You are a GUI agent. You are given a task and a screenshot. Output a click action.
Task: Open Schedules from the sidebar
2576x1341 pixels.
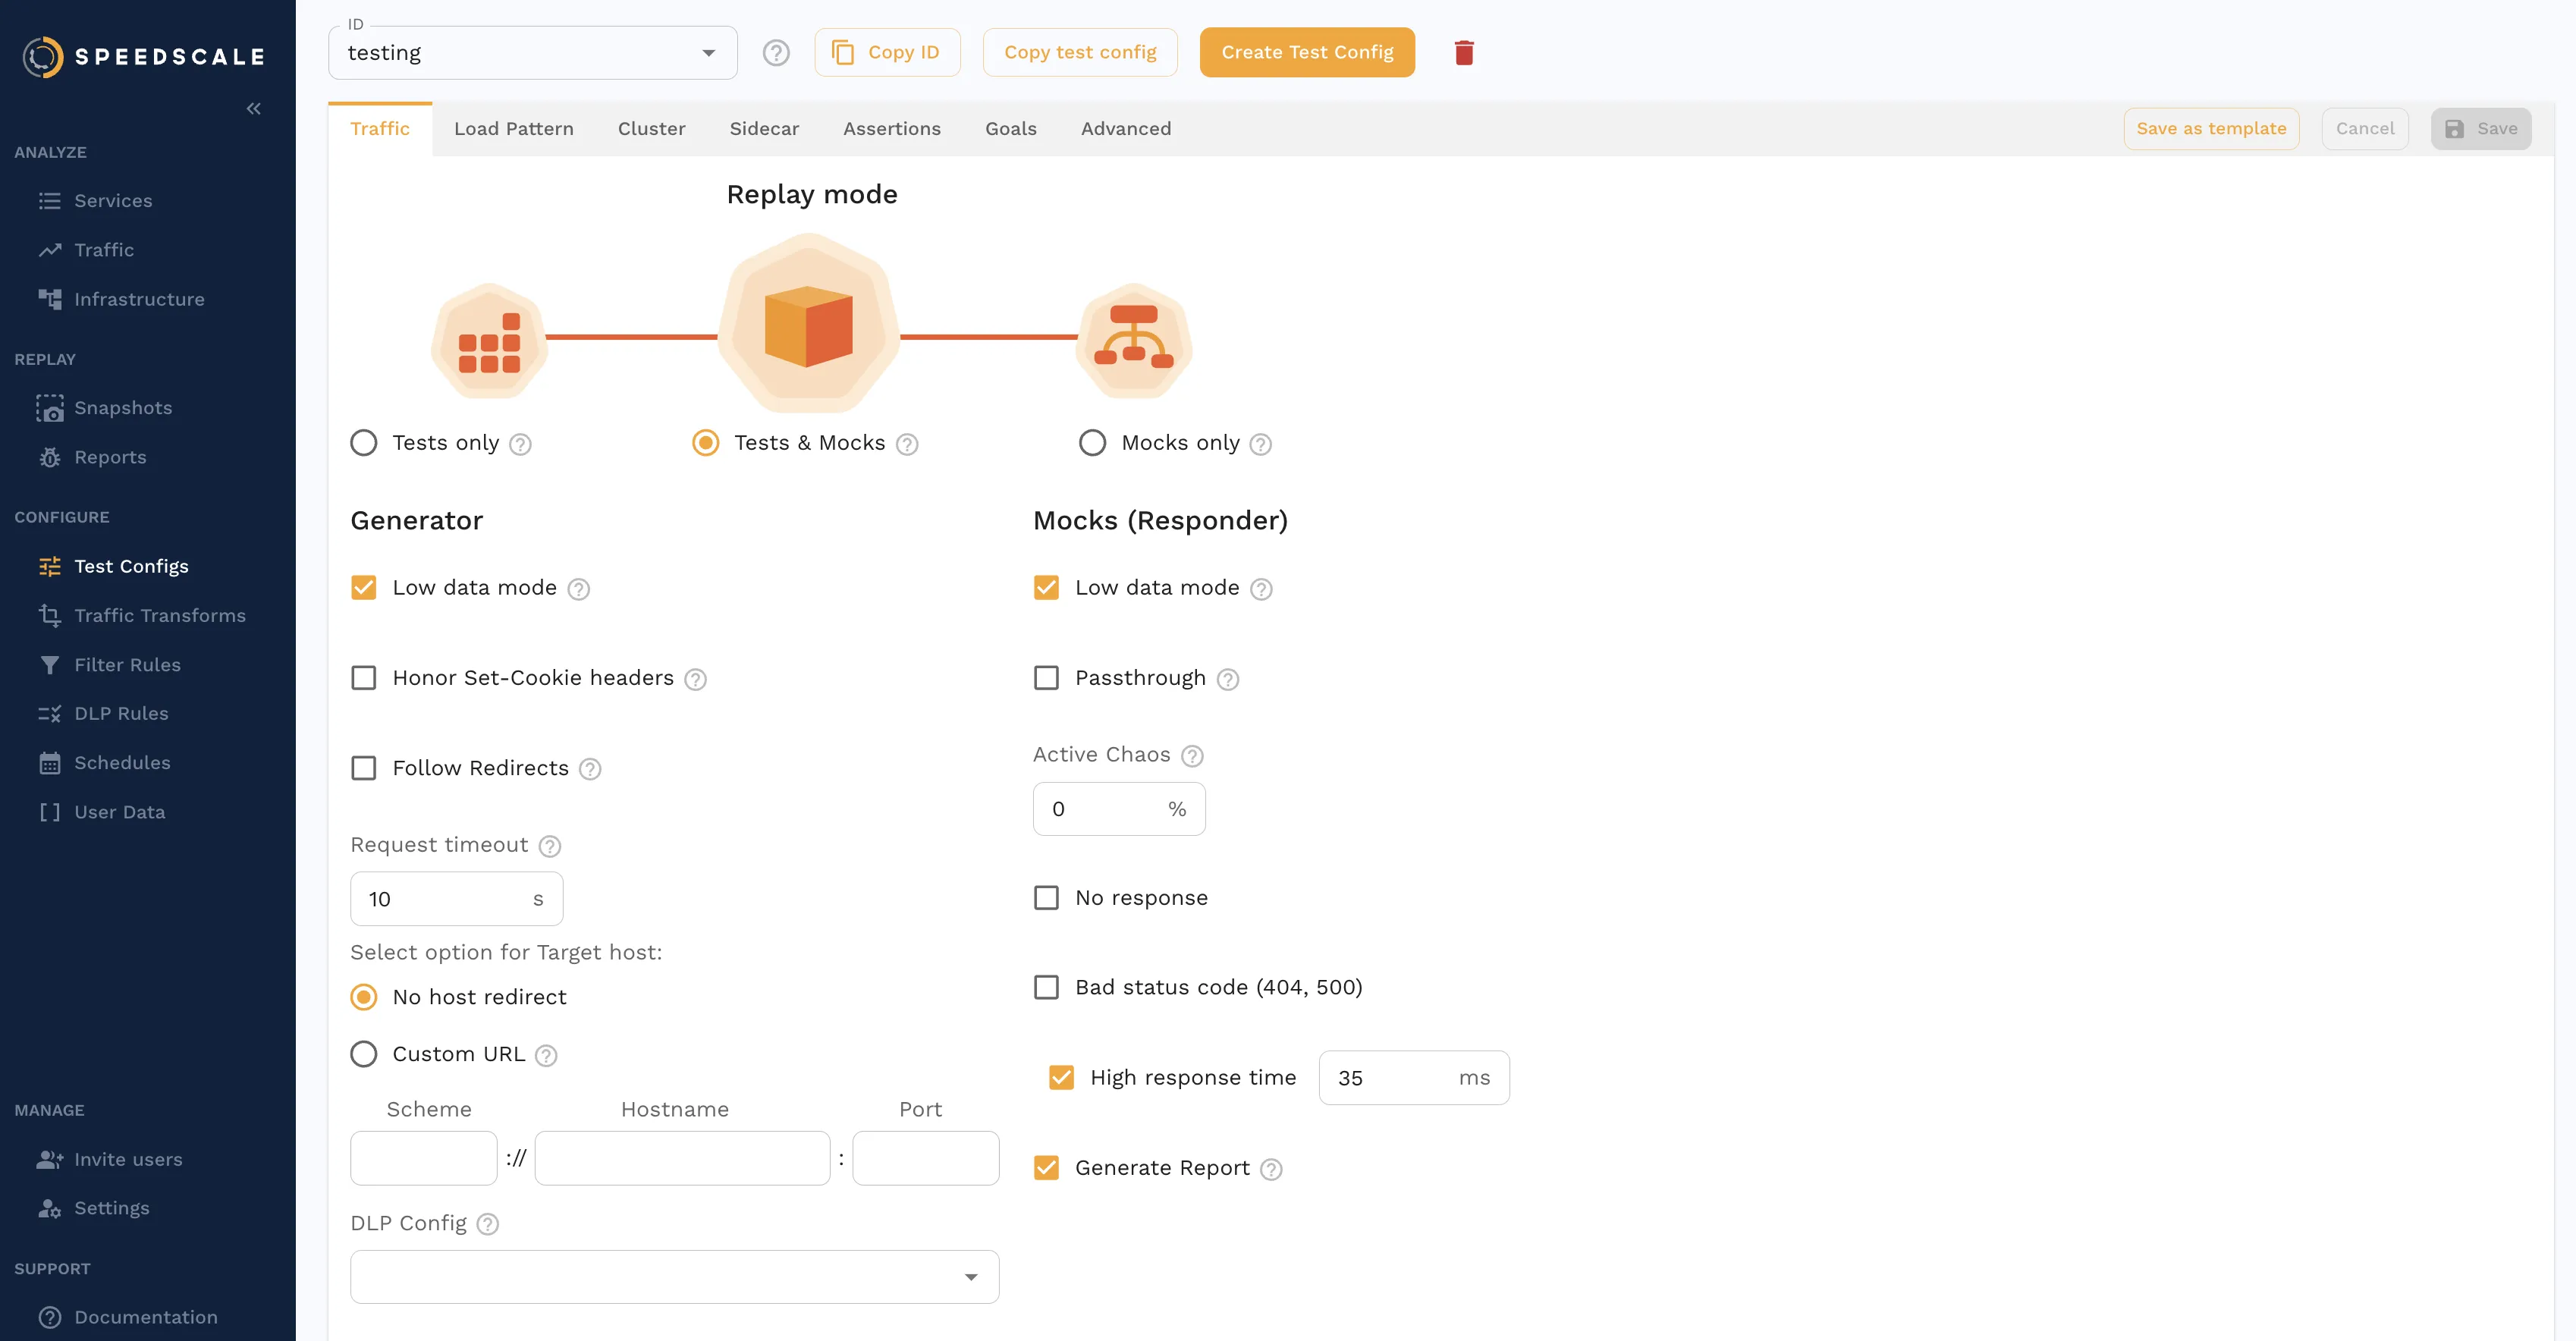pos(121,762)
